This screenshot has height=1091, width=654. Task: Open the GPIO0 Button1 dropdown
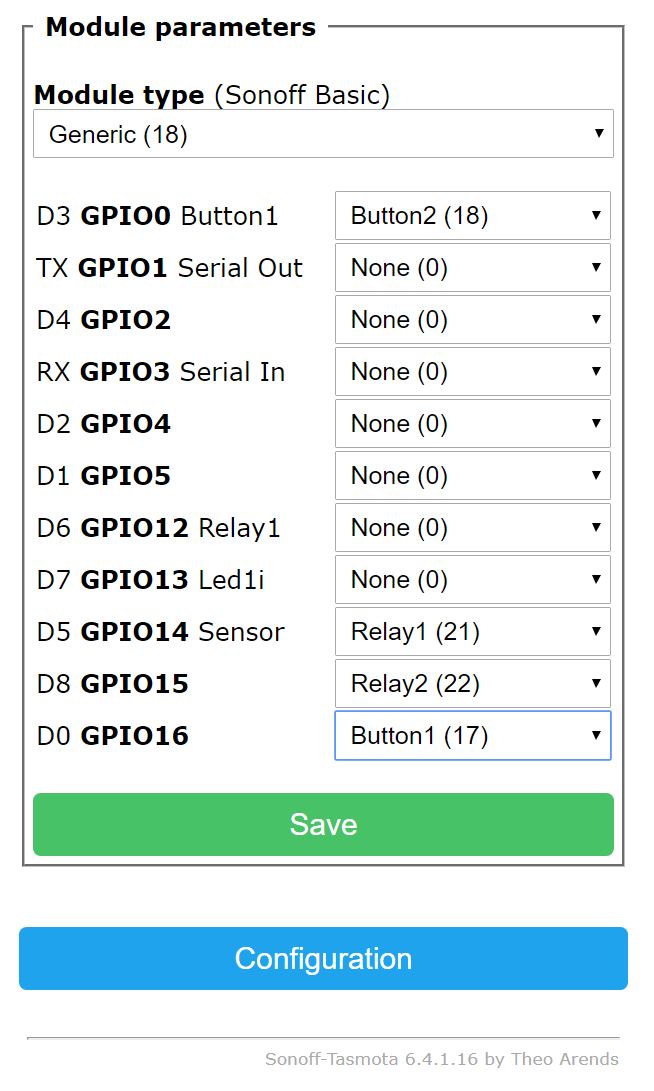coord(472,216)
